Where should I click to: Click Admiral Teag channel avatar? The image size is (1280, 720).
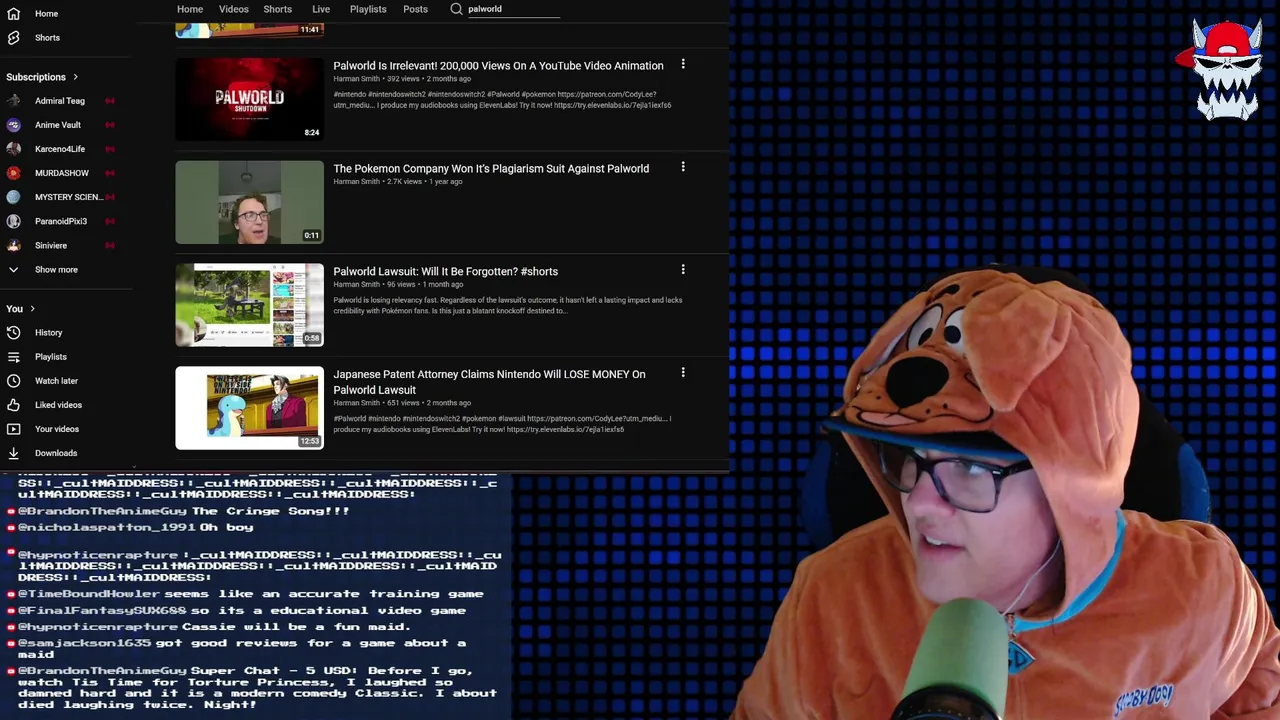tap(14, 101)
